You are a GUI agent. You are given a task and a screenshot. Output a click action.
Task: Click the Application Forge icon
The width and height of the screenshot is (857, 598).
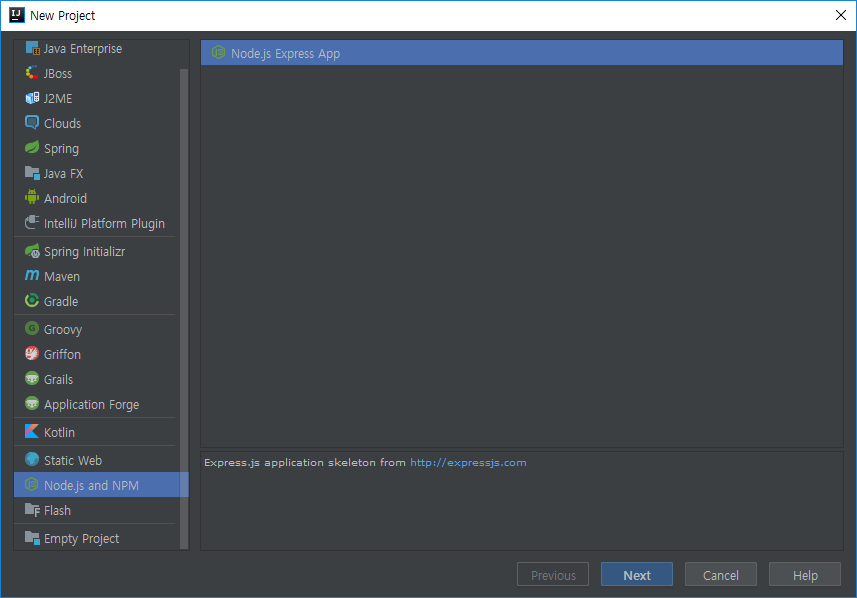[32, 403]
